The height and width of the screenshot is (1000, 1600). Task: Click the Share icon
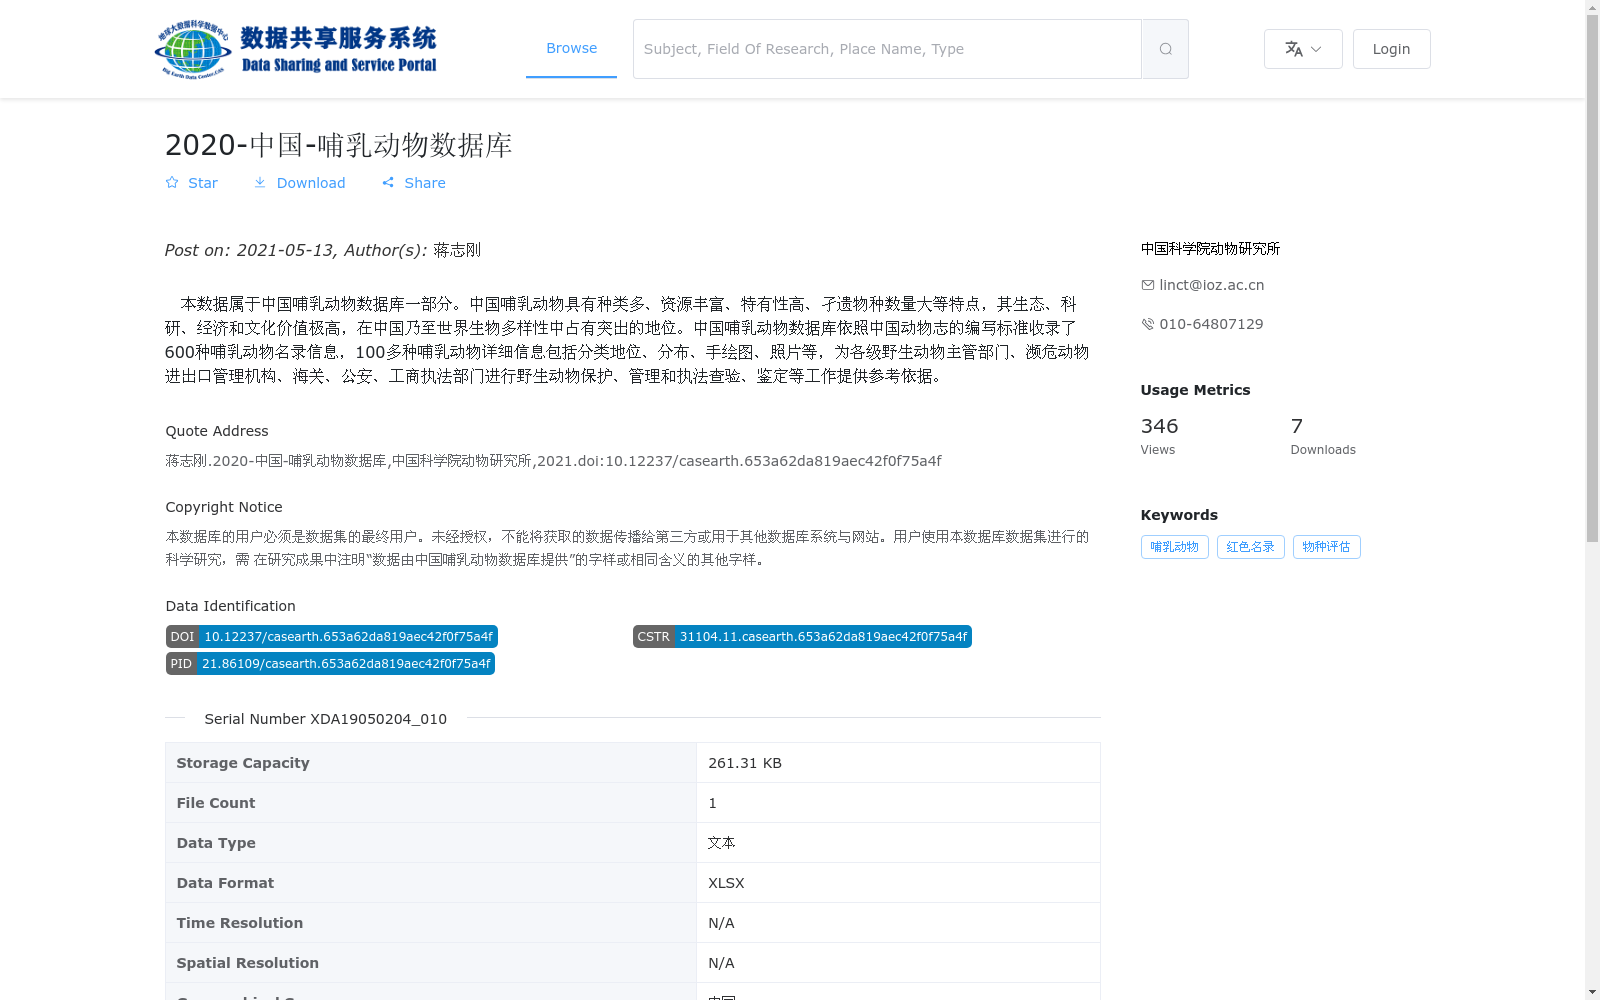pyautogui.click(x=388, y=182)
